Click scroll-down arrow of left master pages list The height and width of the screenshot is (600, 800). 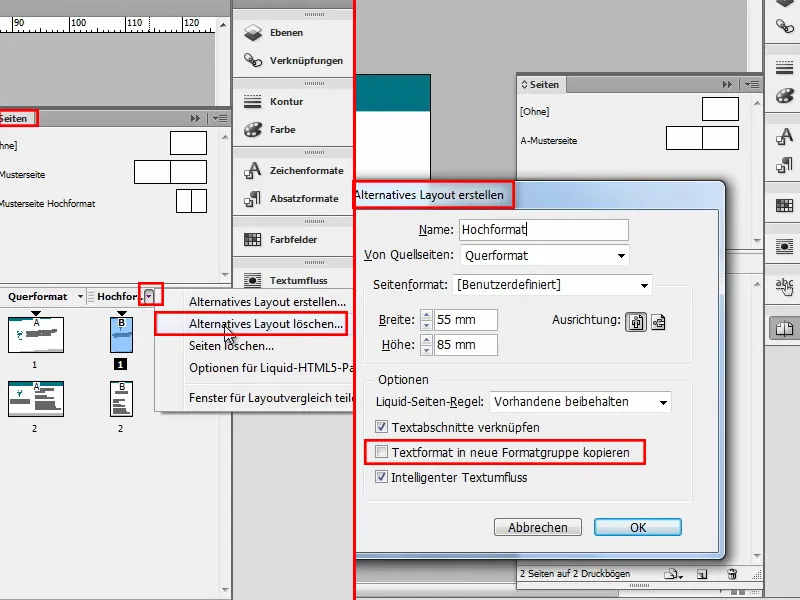coord(225,274)
